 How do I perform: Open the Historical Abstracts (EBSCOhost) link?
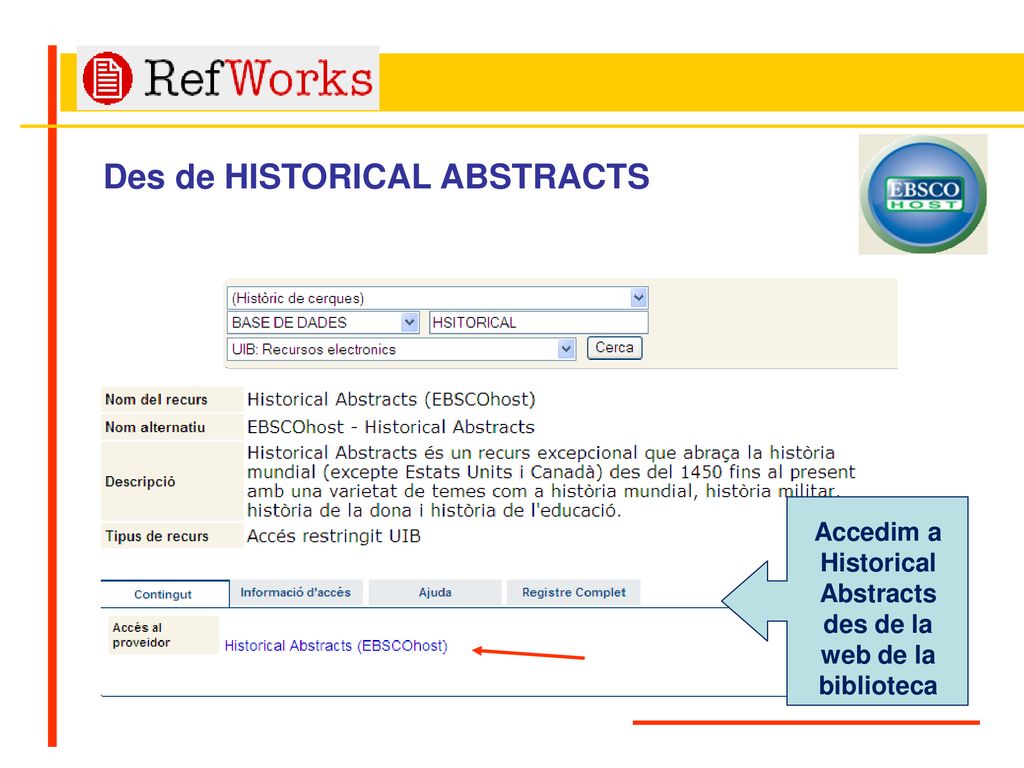(336, 646)
